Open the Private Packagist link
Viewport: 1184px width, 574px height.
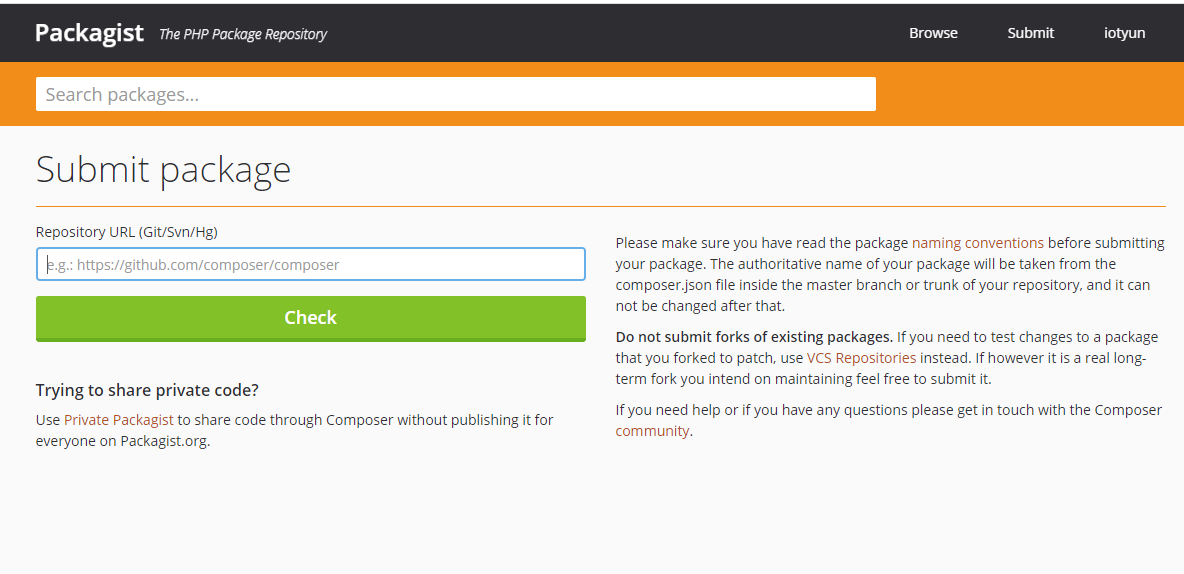(119, 420)
